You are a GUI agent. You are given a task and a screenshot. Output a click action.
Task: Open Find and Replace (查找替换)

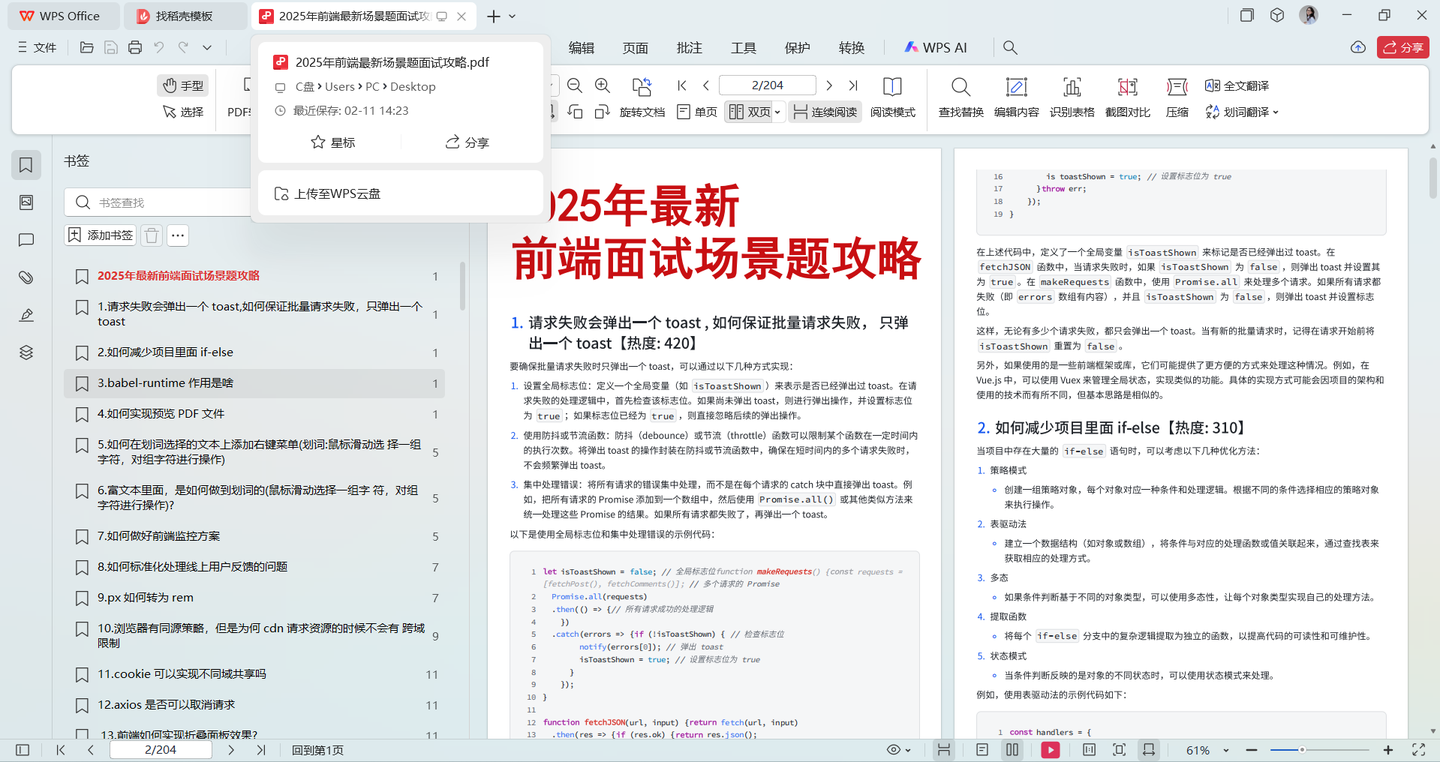[961, 98]
